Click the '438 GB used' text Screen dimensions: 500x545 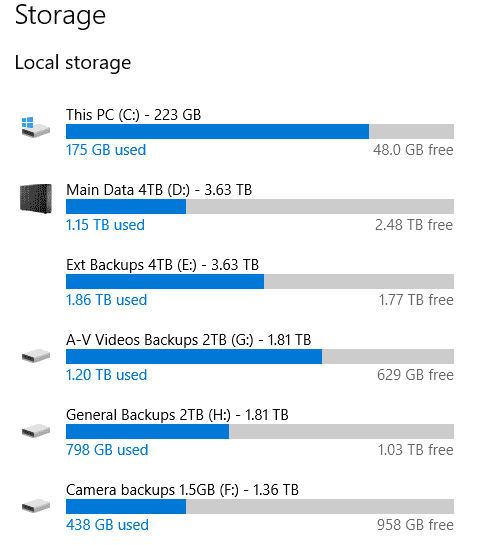[107, 526]
